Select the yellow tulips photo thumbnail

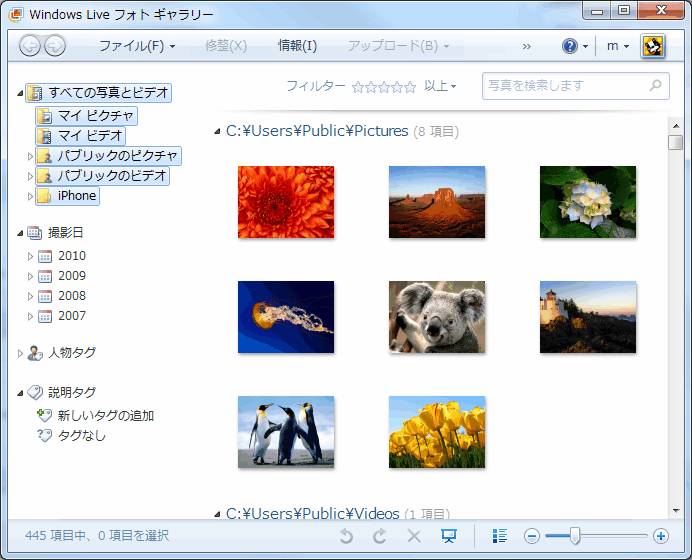coord(437,432)
